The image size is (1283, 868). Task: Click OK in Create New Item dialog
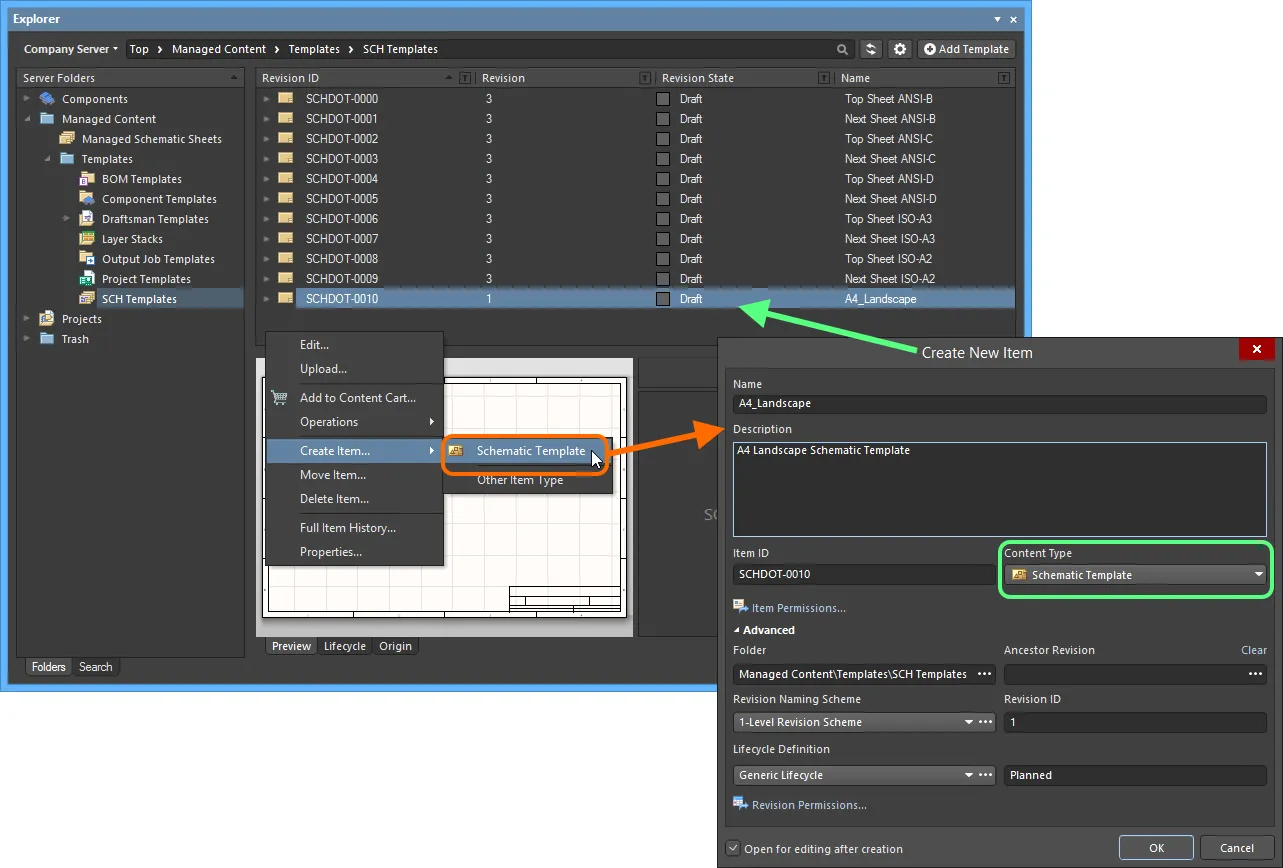click(1156, 848)
